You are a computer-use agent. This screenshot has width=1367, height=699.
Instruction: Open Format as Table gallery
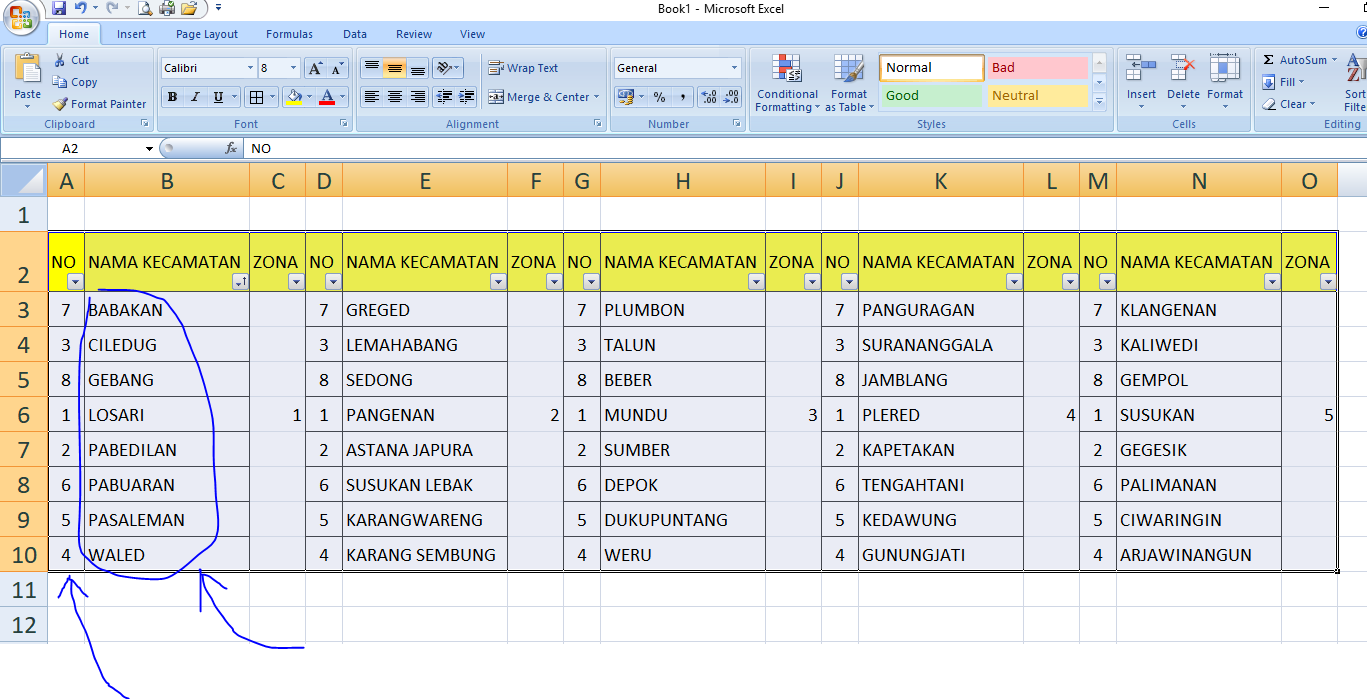[x=849, y=83]
